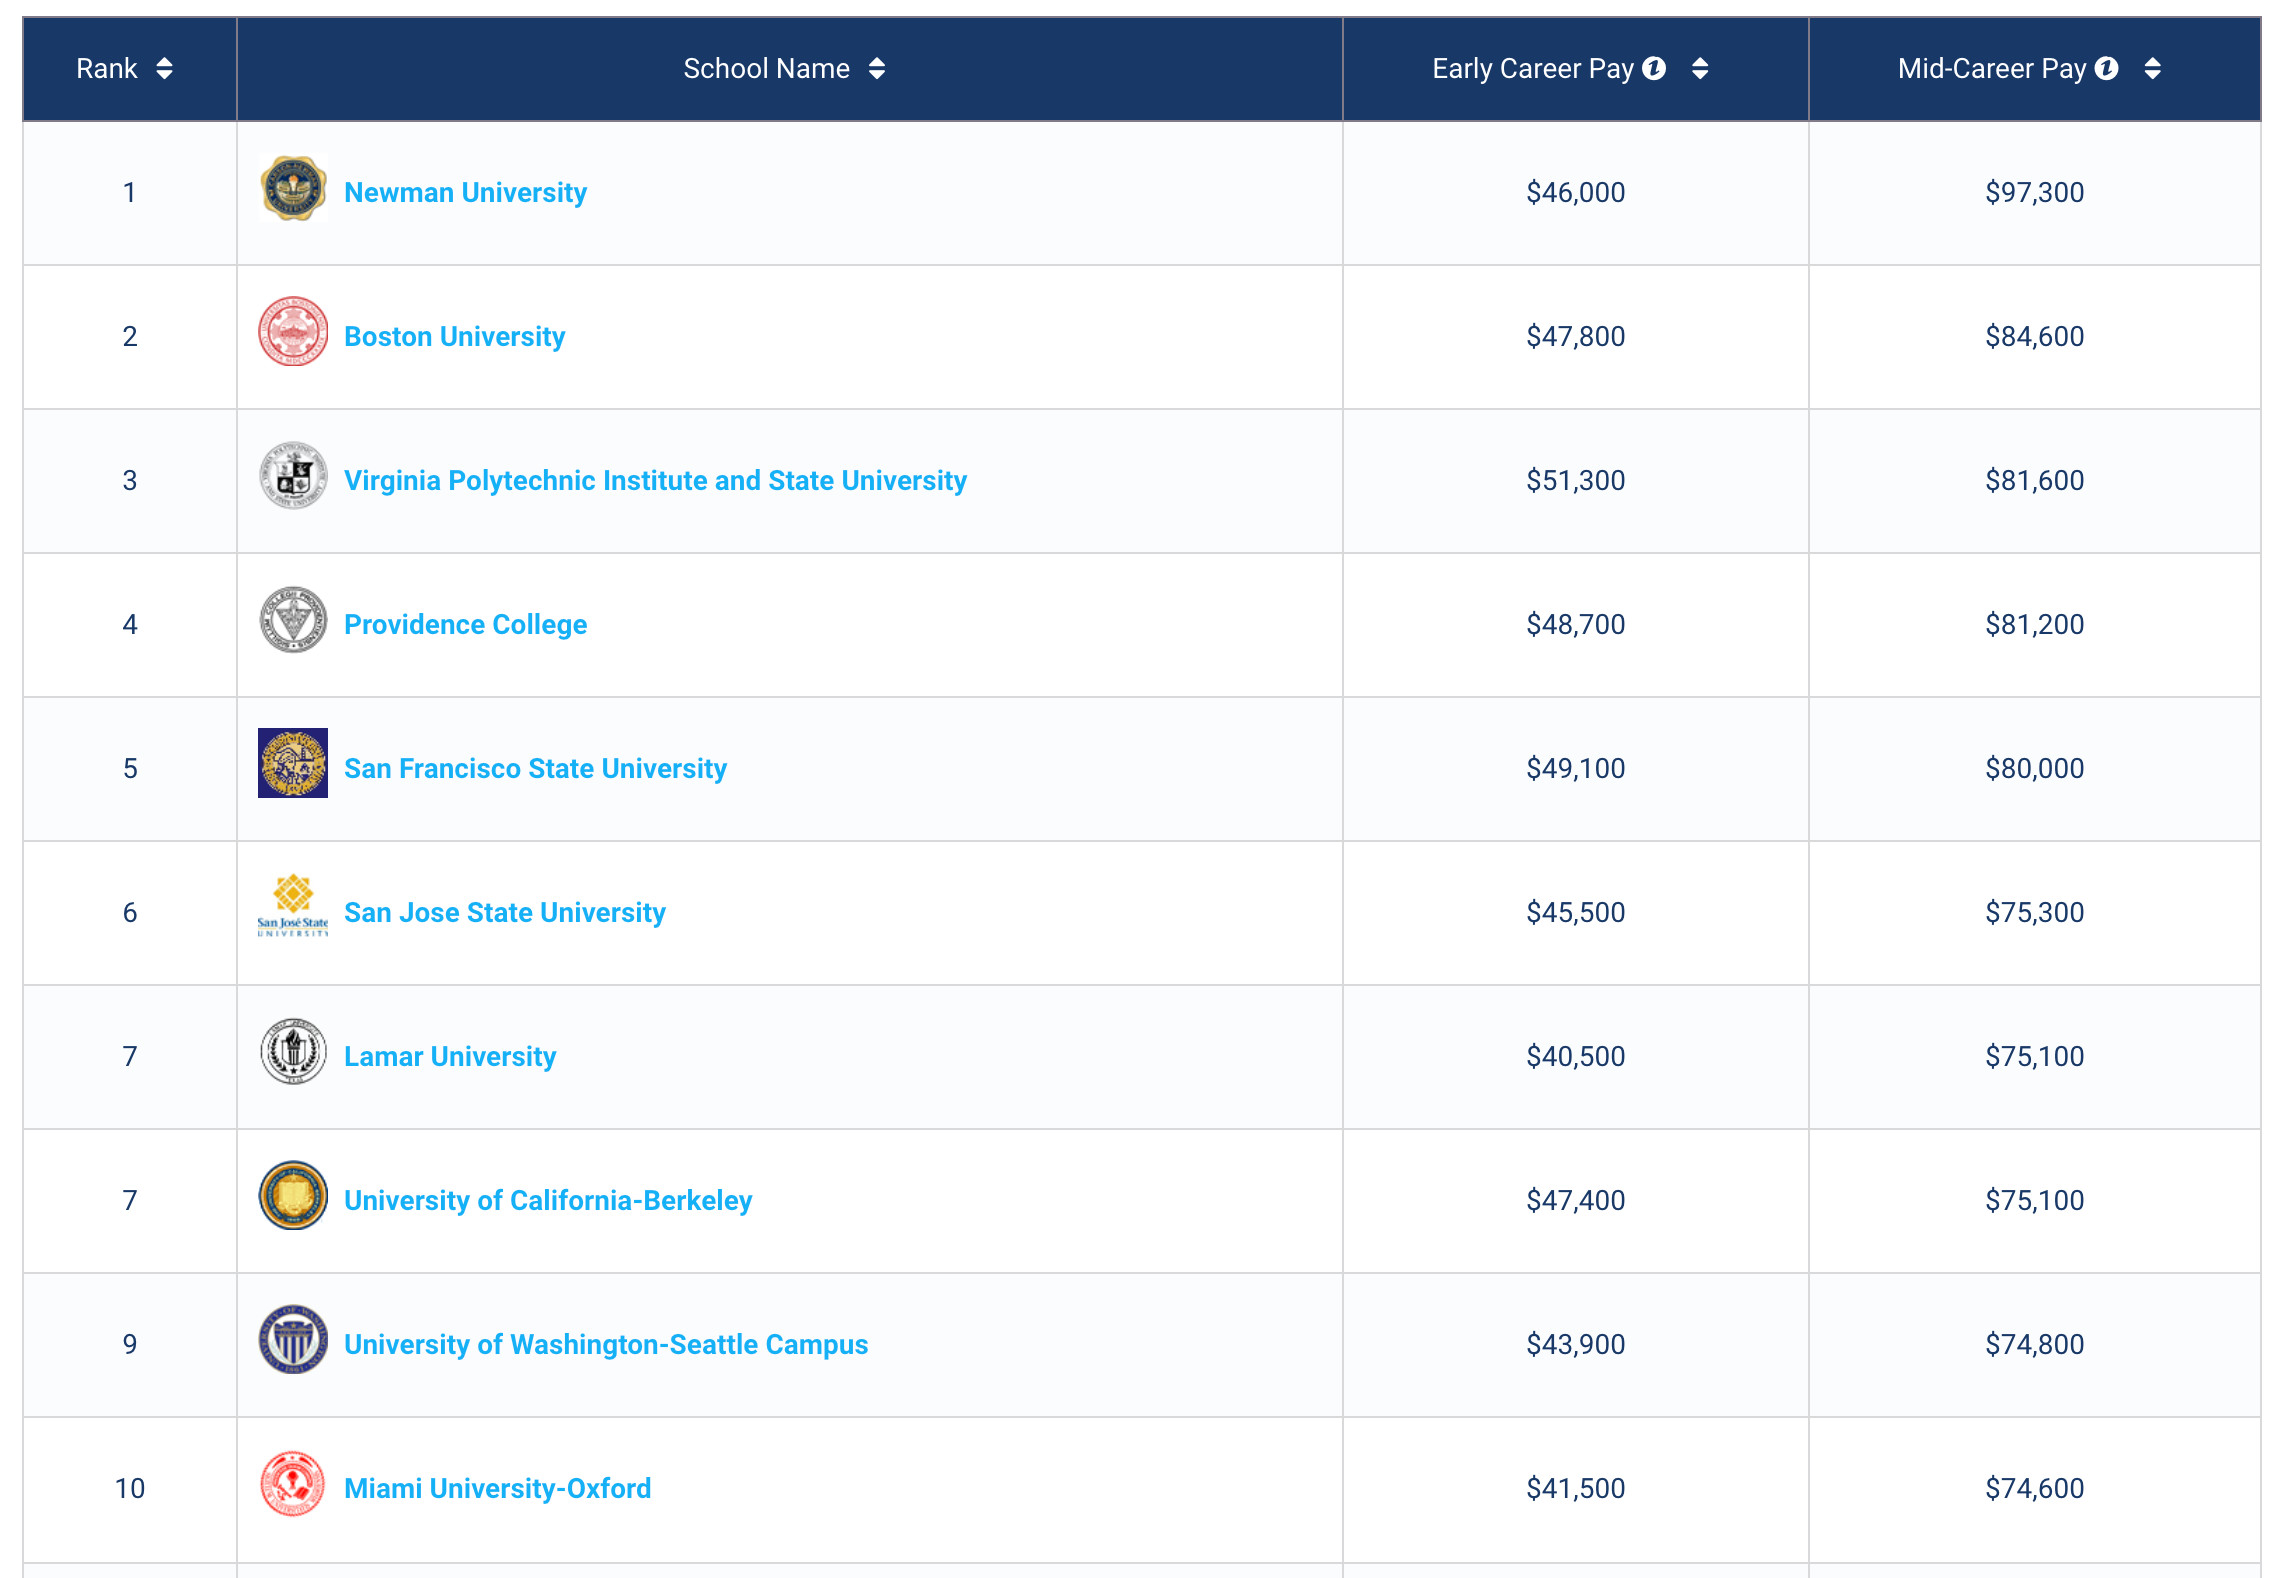Open the San Francisco State University link

pos(535,769)
